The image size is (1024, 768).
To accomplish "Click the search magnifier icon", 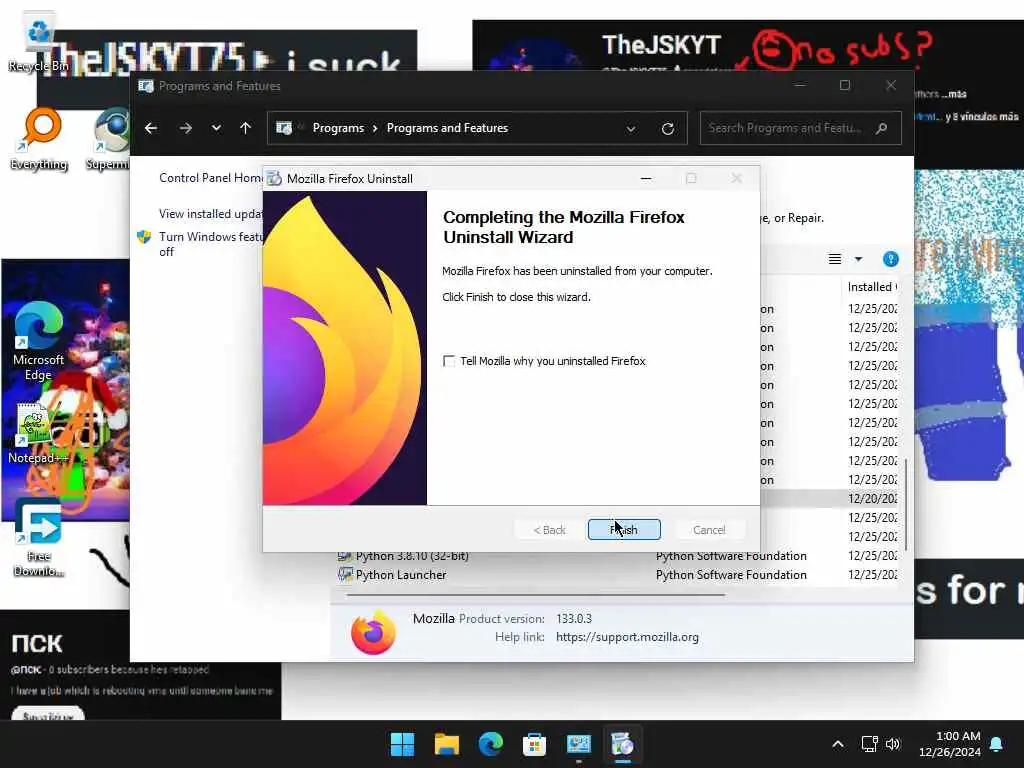I will click(882, 128).
